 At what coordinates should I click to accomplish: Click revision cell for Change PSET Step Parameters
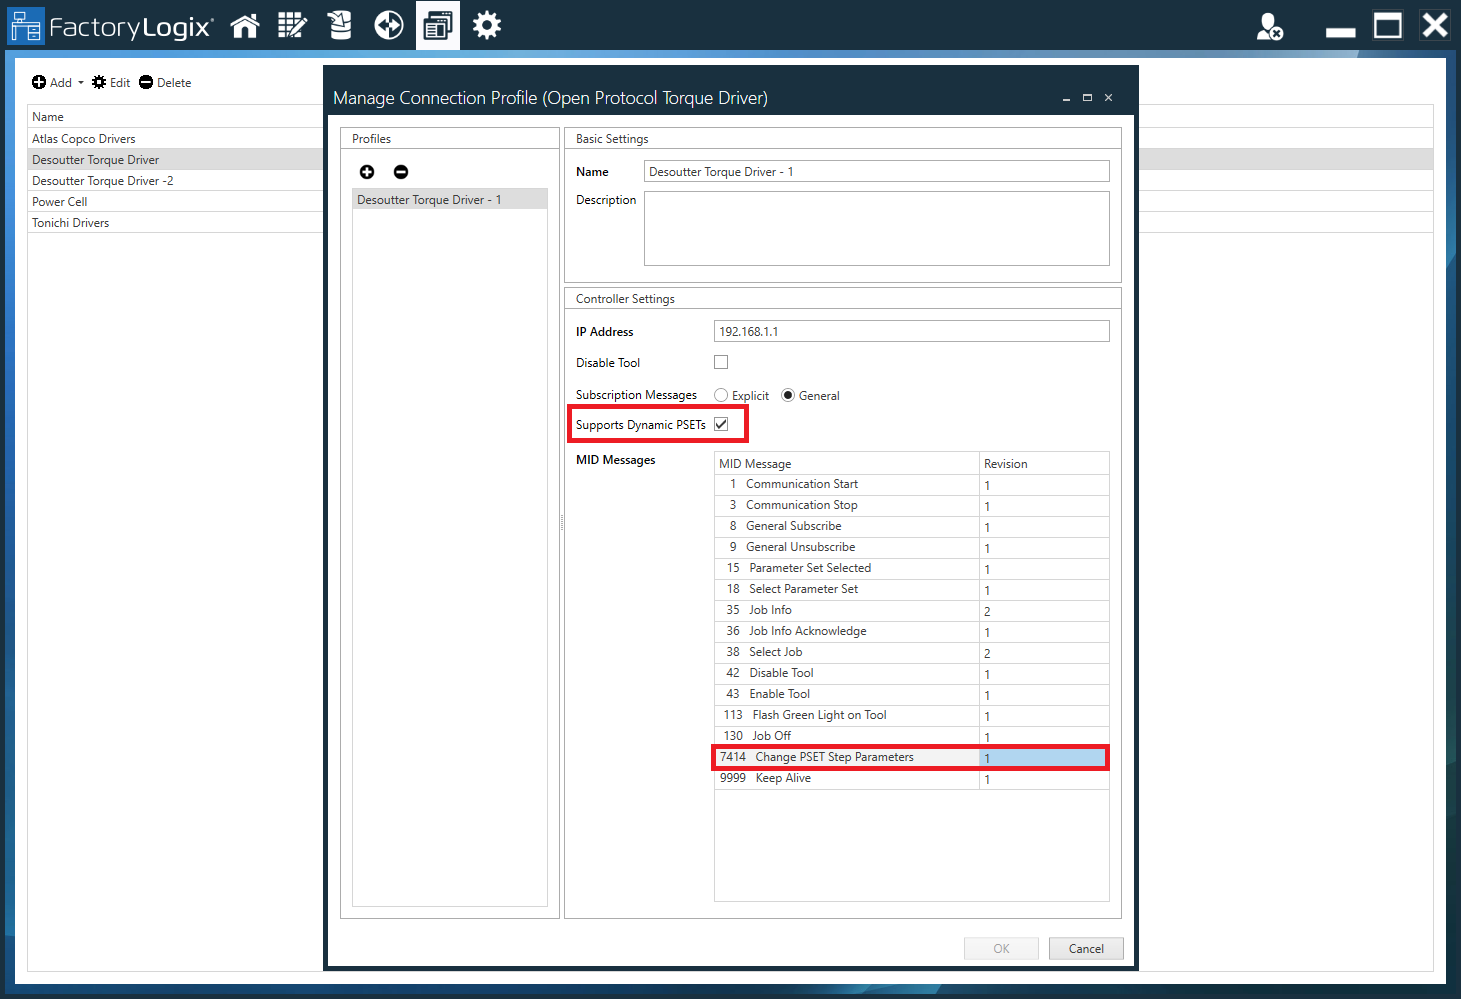[x=1043, y=757]
